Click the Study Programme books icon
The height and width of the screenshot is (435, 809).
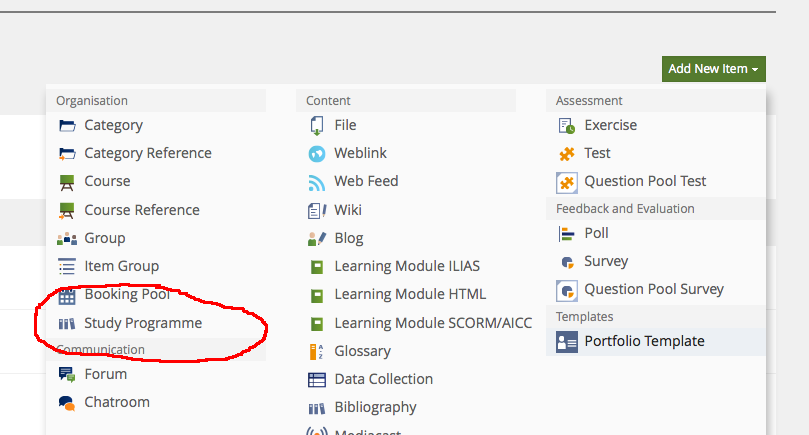tap(67, 323)
